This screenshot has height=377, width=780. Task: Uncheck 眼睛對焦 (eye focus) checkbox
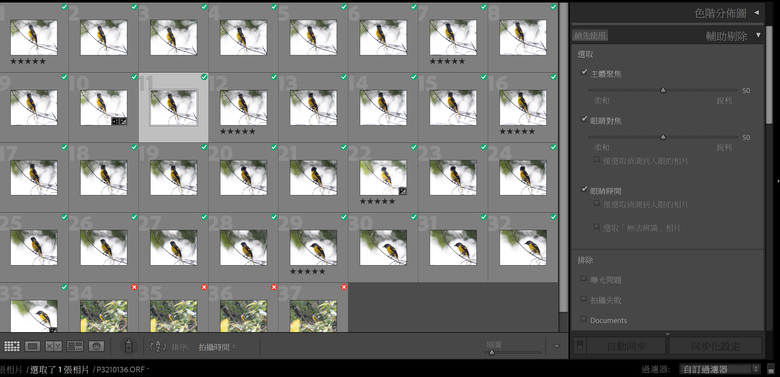[x=585, y=119]
